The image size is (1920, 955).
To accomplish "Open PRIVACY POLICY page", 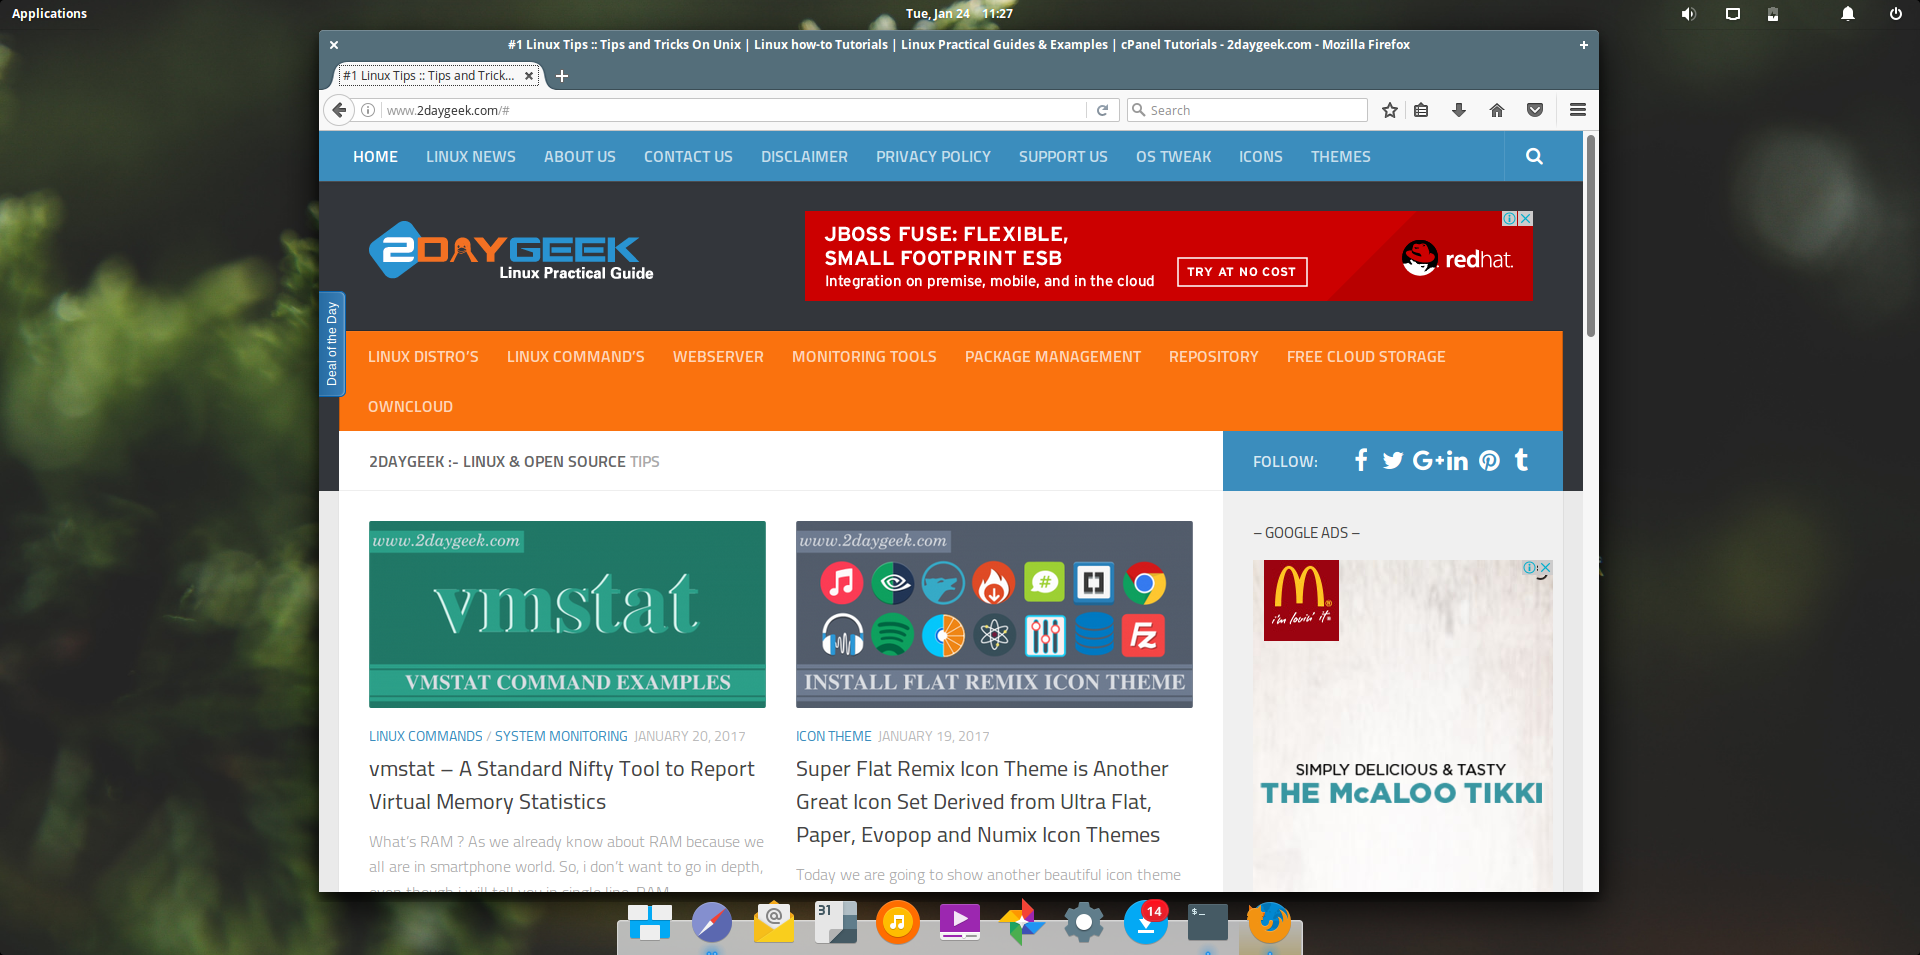I will 933,157.
